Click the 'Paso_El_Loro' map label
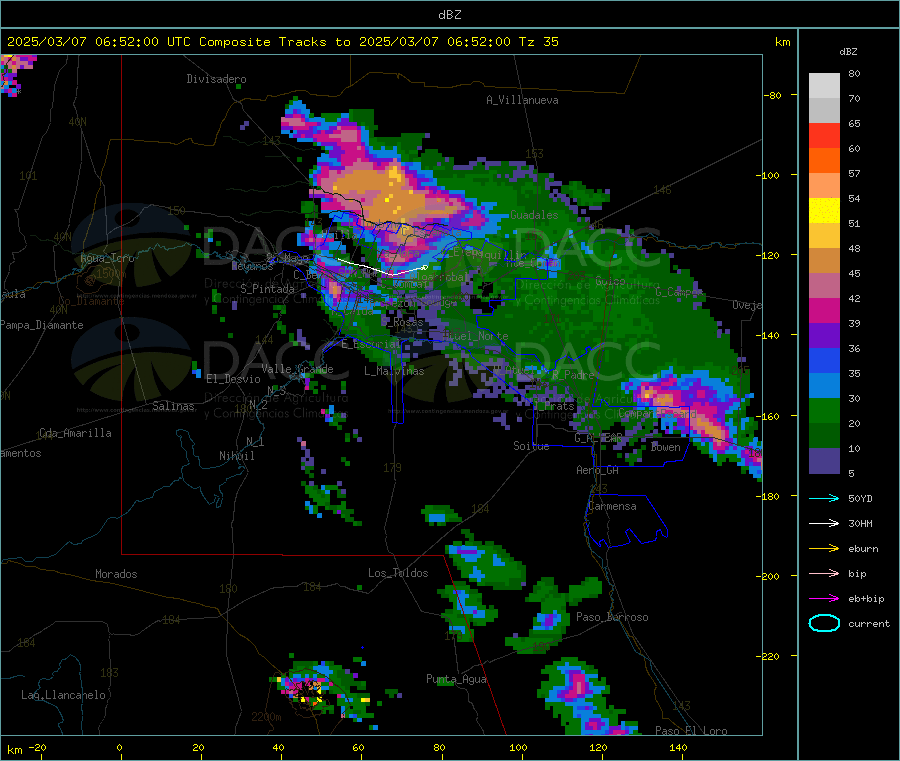The height and width of the screenshot is (761, 900). (692, 731)
